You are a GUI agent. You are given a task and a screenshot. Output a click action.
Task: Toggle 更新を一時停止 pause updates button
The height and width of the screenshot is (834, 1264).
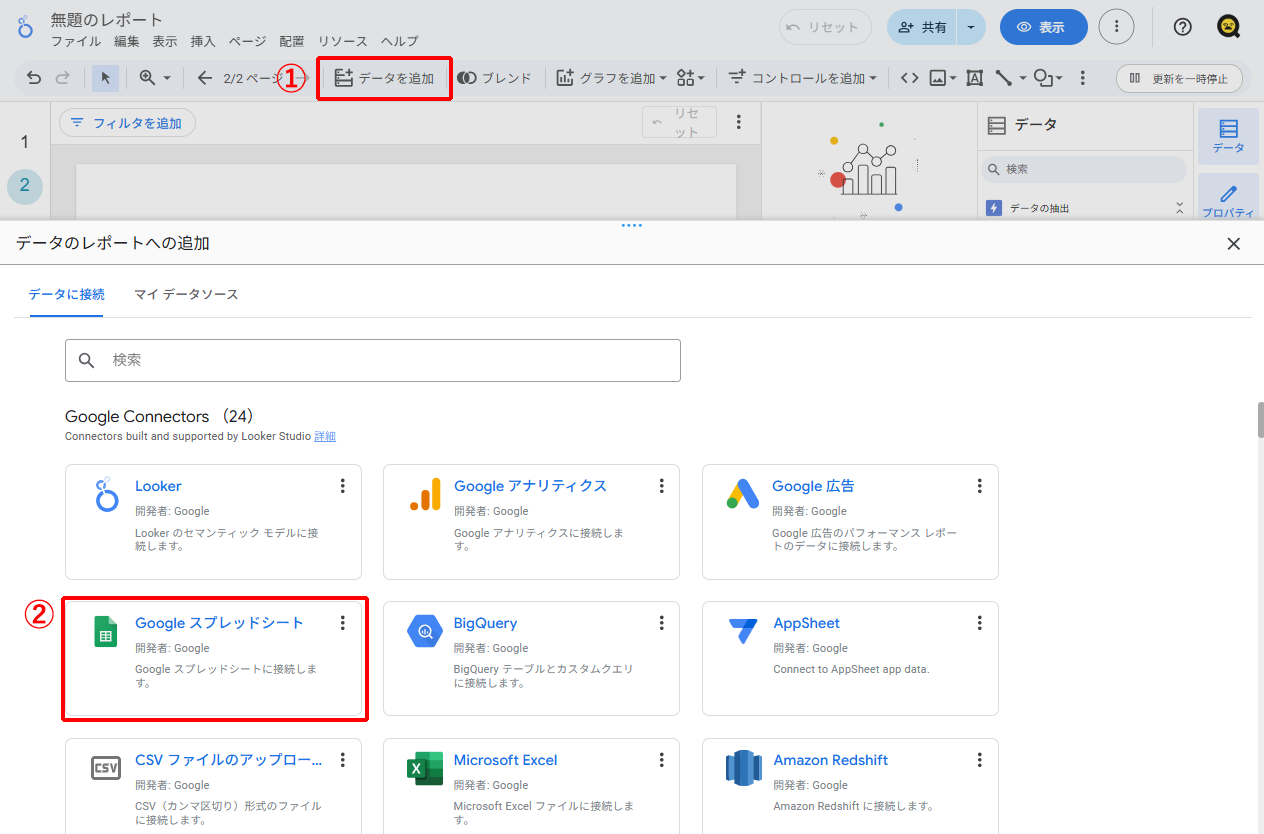pyautogui.click(x=1179, y=78)
